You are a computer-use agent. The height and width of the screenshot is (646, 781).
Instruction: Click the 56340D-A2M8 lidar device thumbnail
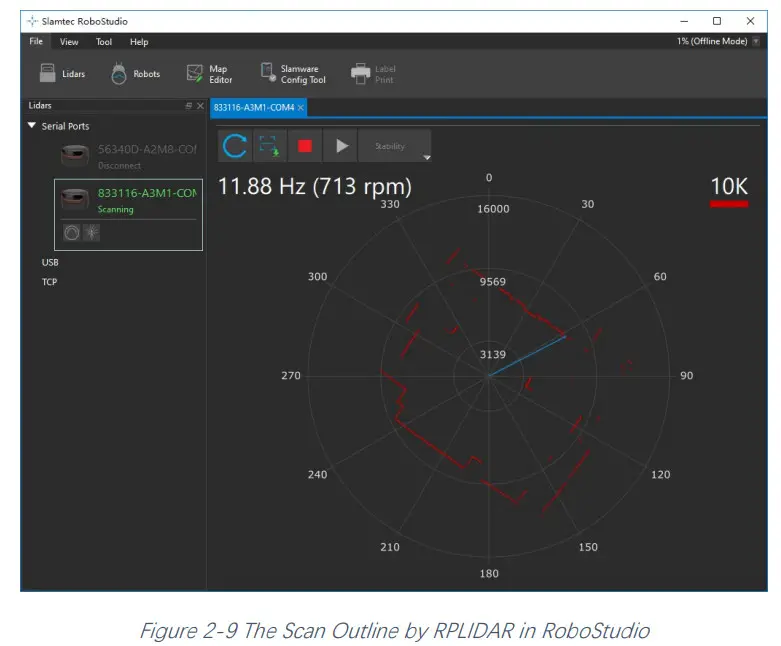[x=75, y=155]
